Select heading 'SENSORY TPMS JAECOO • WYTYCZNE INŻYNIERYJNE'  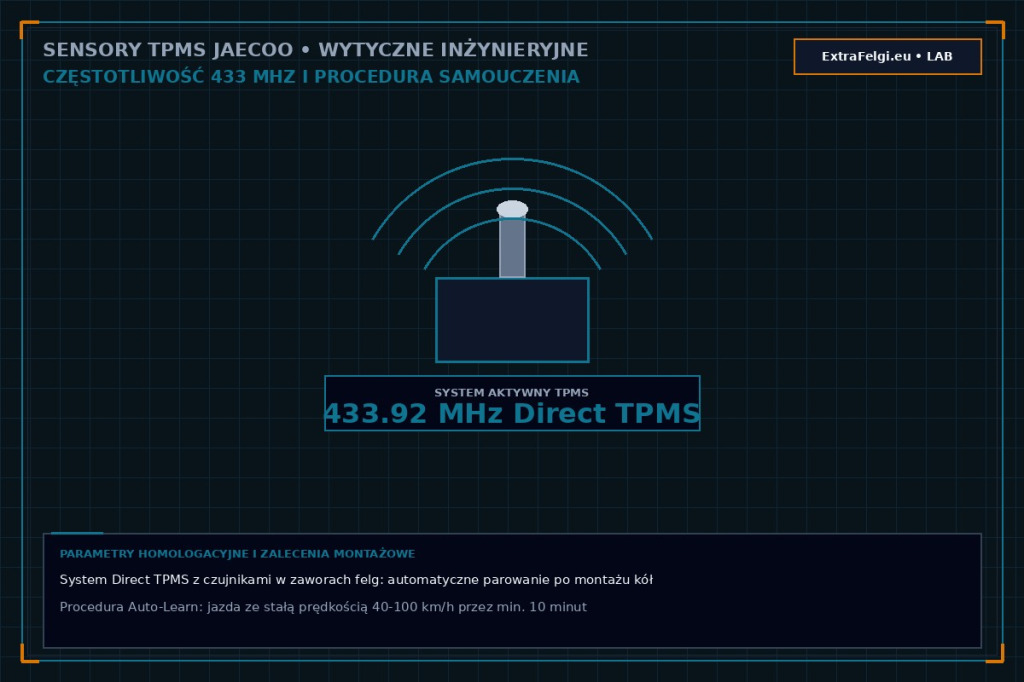315,50
